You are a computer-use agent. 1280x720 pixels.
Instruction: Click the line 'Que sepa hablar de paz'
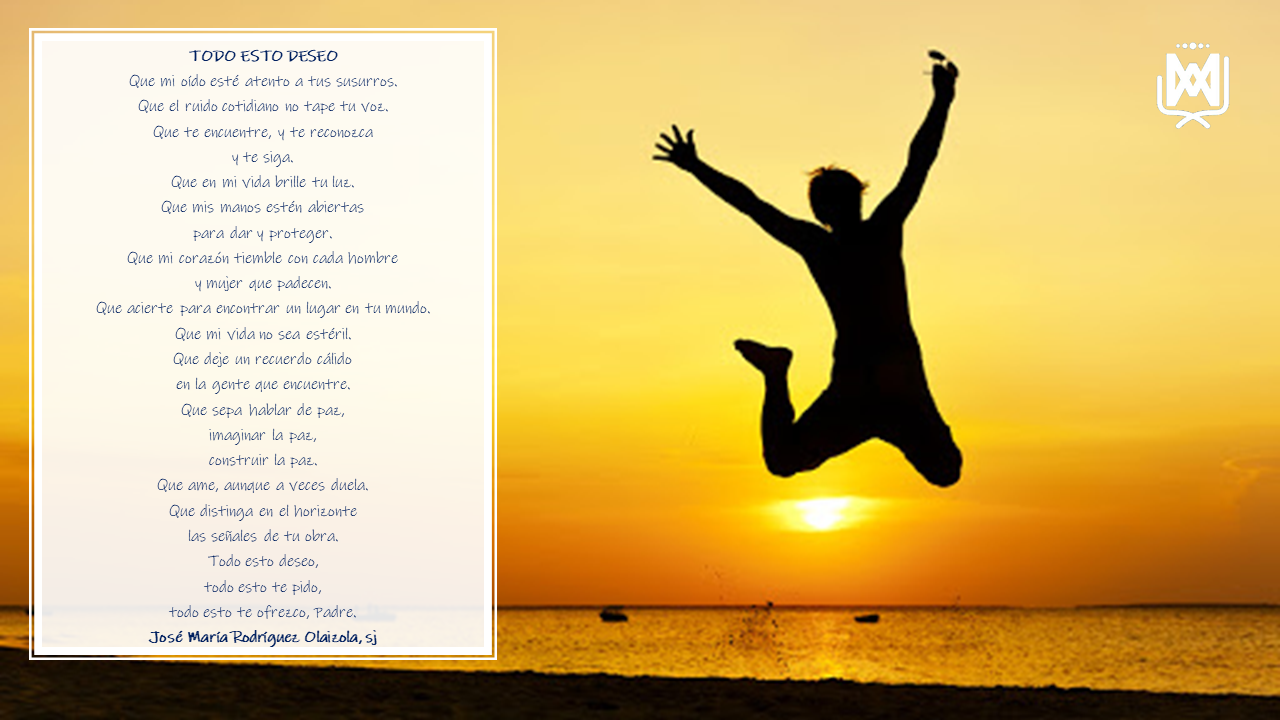coord(263,410)
